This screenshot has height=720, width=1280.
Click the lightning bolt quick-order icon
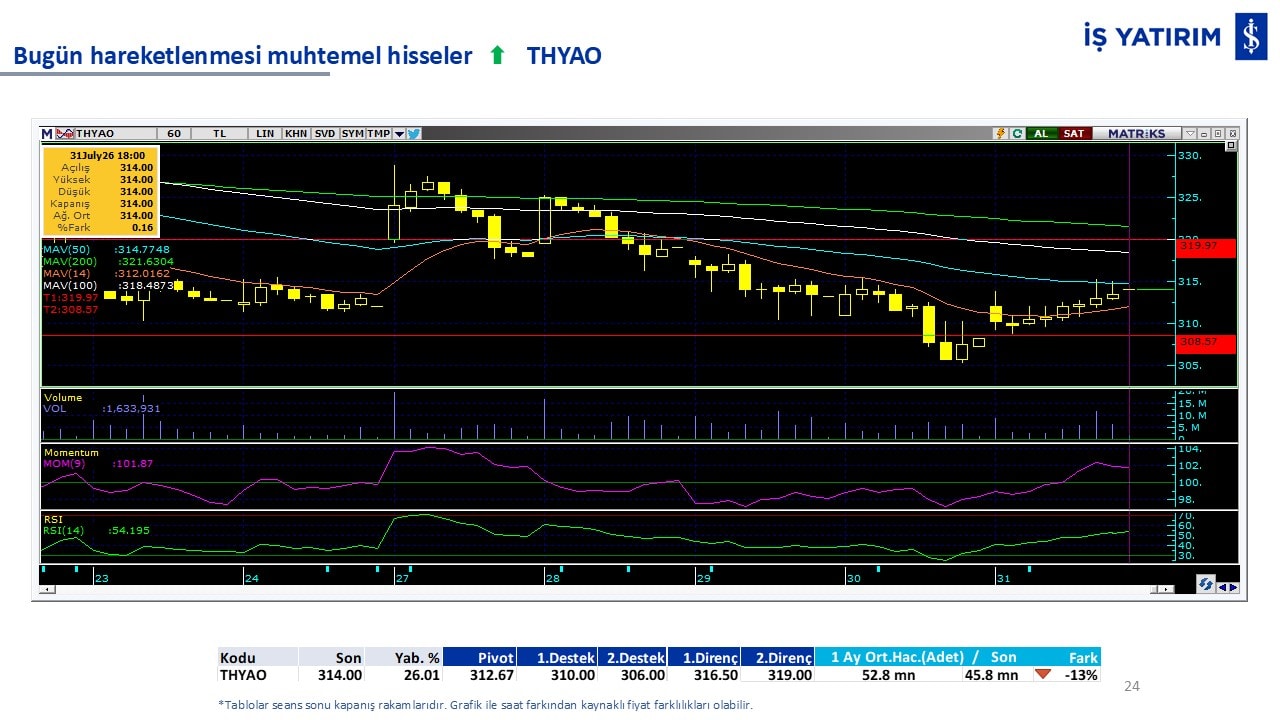[x=1000, y=133]
